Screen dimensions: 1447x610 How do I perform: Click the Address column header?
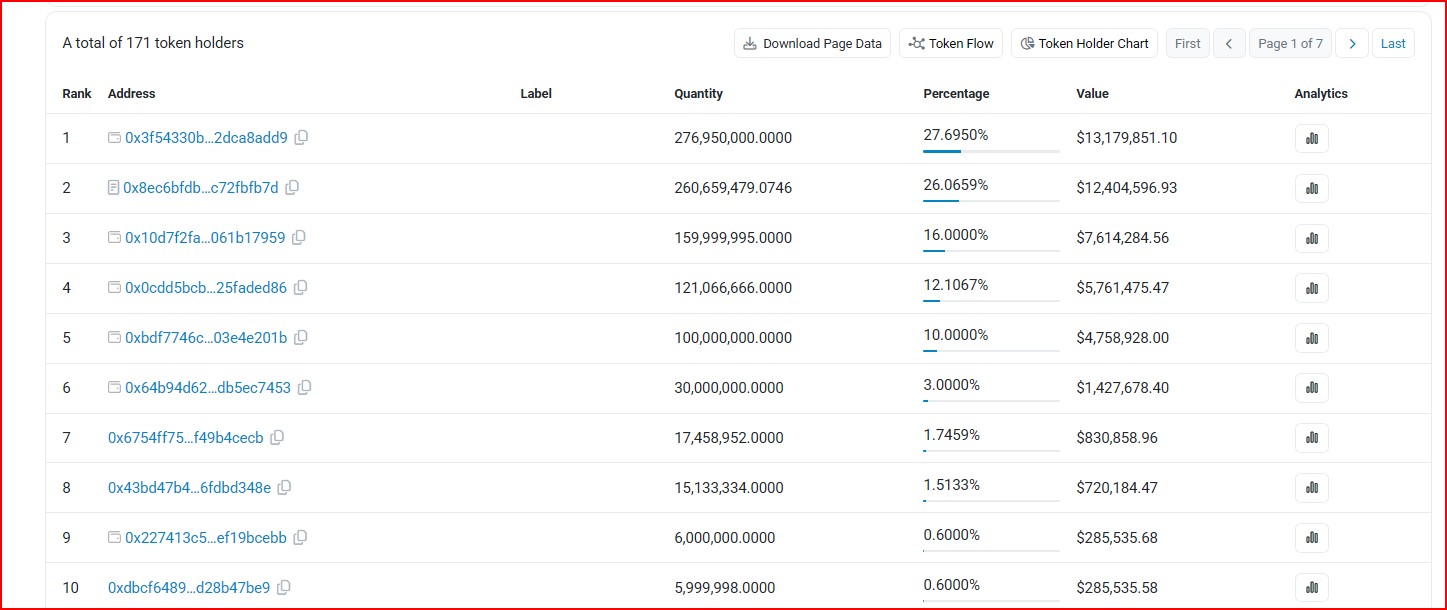(132, 94)
